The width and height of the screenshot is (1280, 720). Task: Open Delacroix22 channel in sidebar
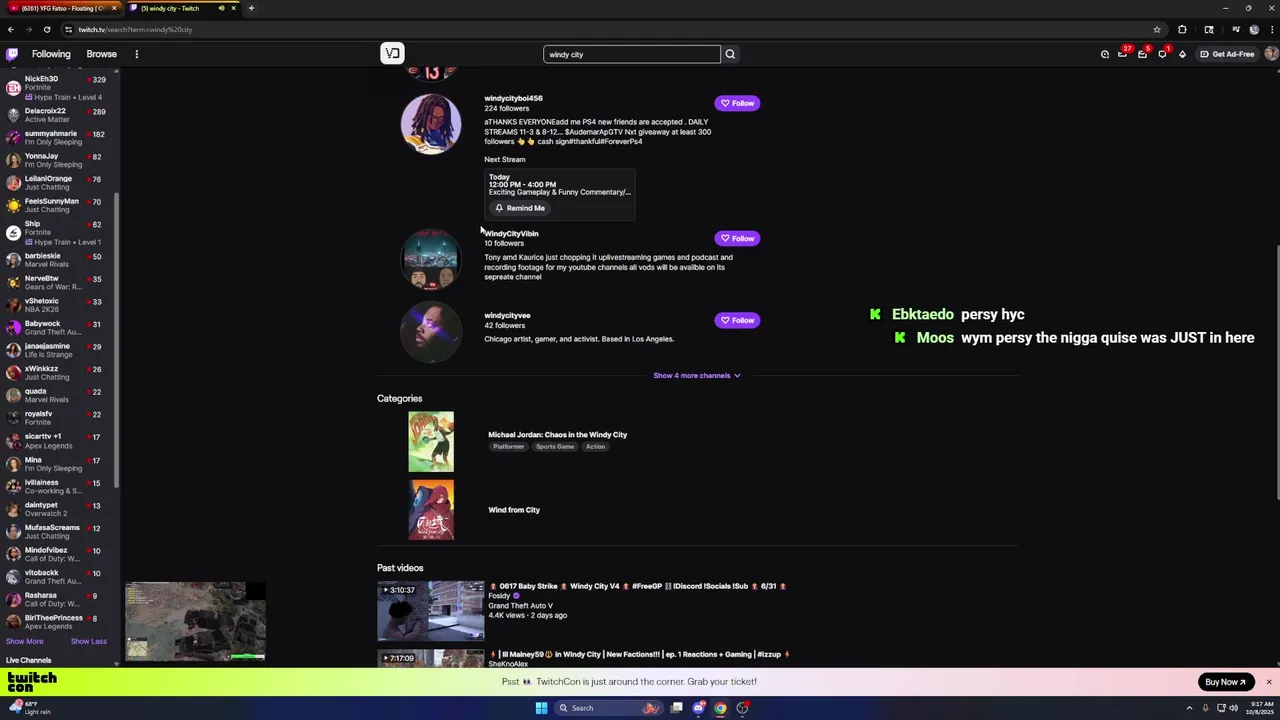60,115
